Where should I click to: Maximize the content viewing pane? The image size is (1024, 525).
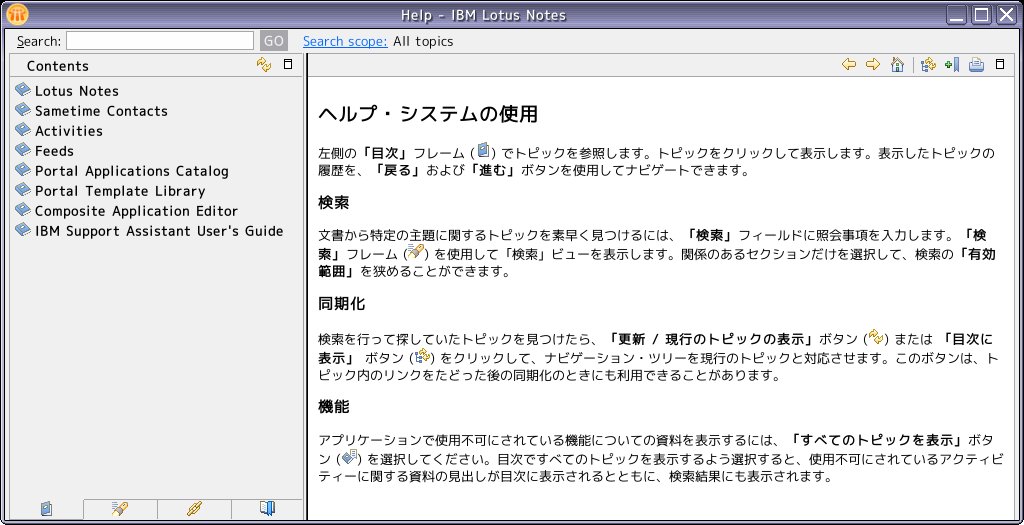coord(999,64)
